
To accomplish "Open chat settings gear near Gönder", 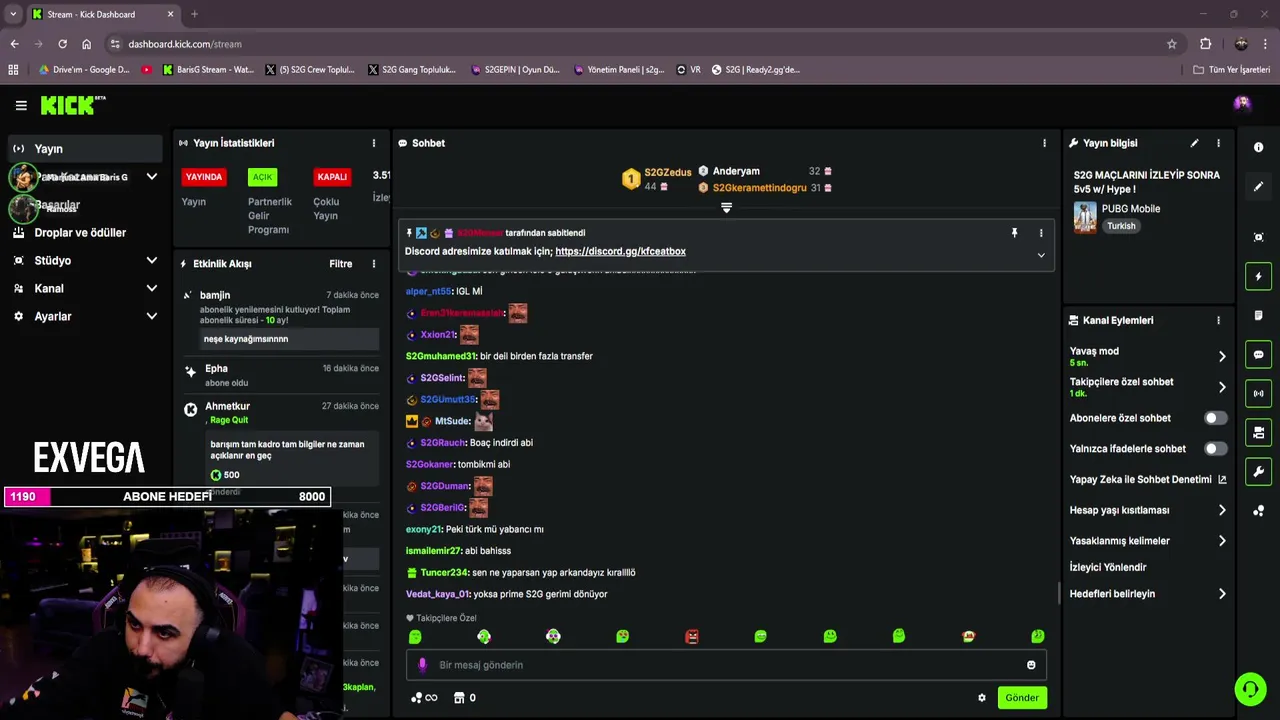I will click(982, 698).
